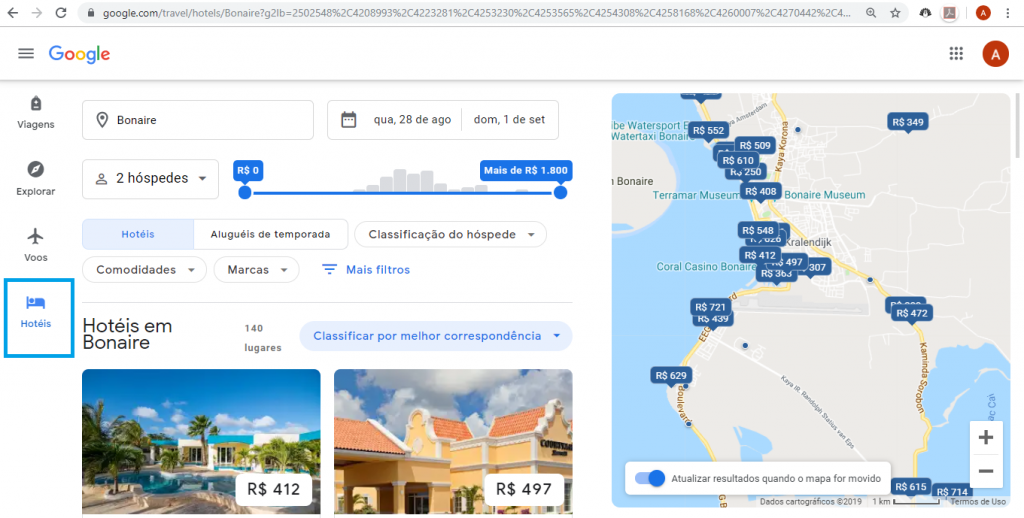Click the Google logo

pyautogui.click(x=79, y=54)
